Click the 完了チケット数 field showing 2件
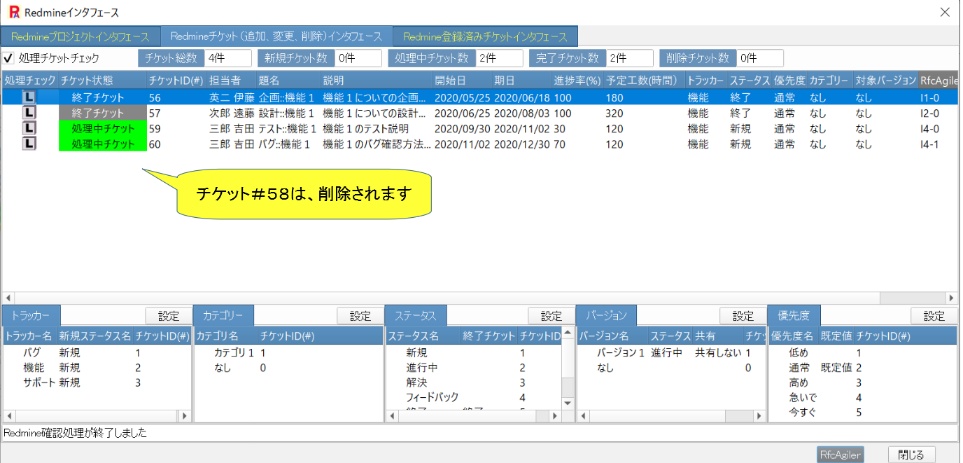This screenshot has width=963, height=463. coord(630,58)
